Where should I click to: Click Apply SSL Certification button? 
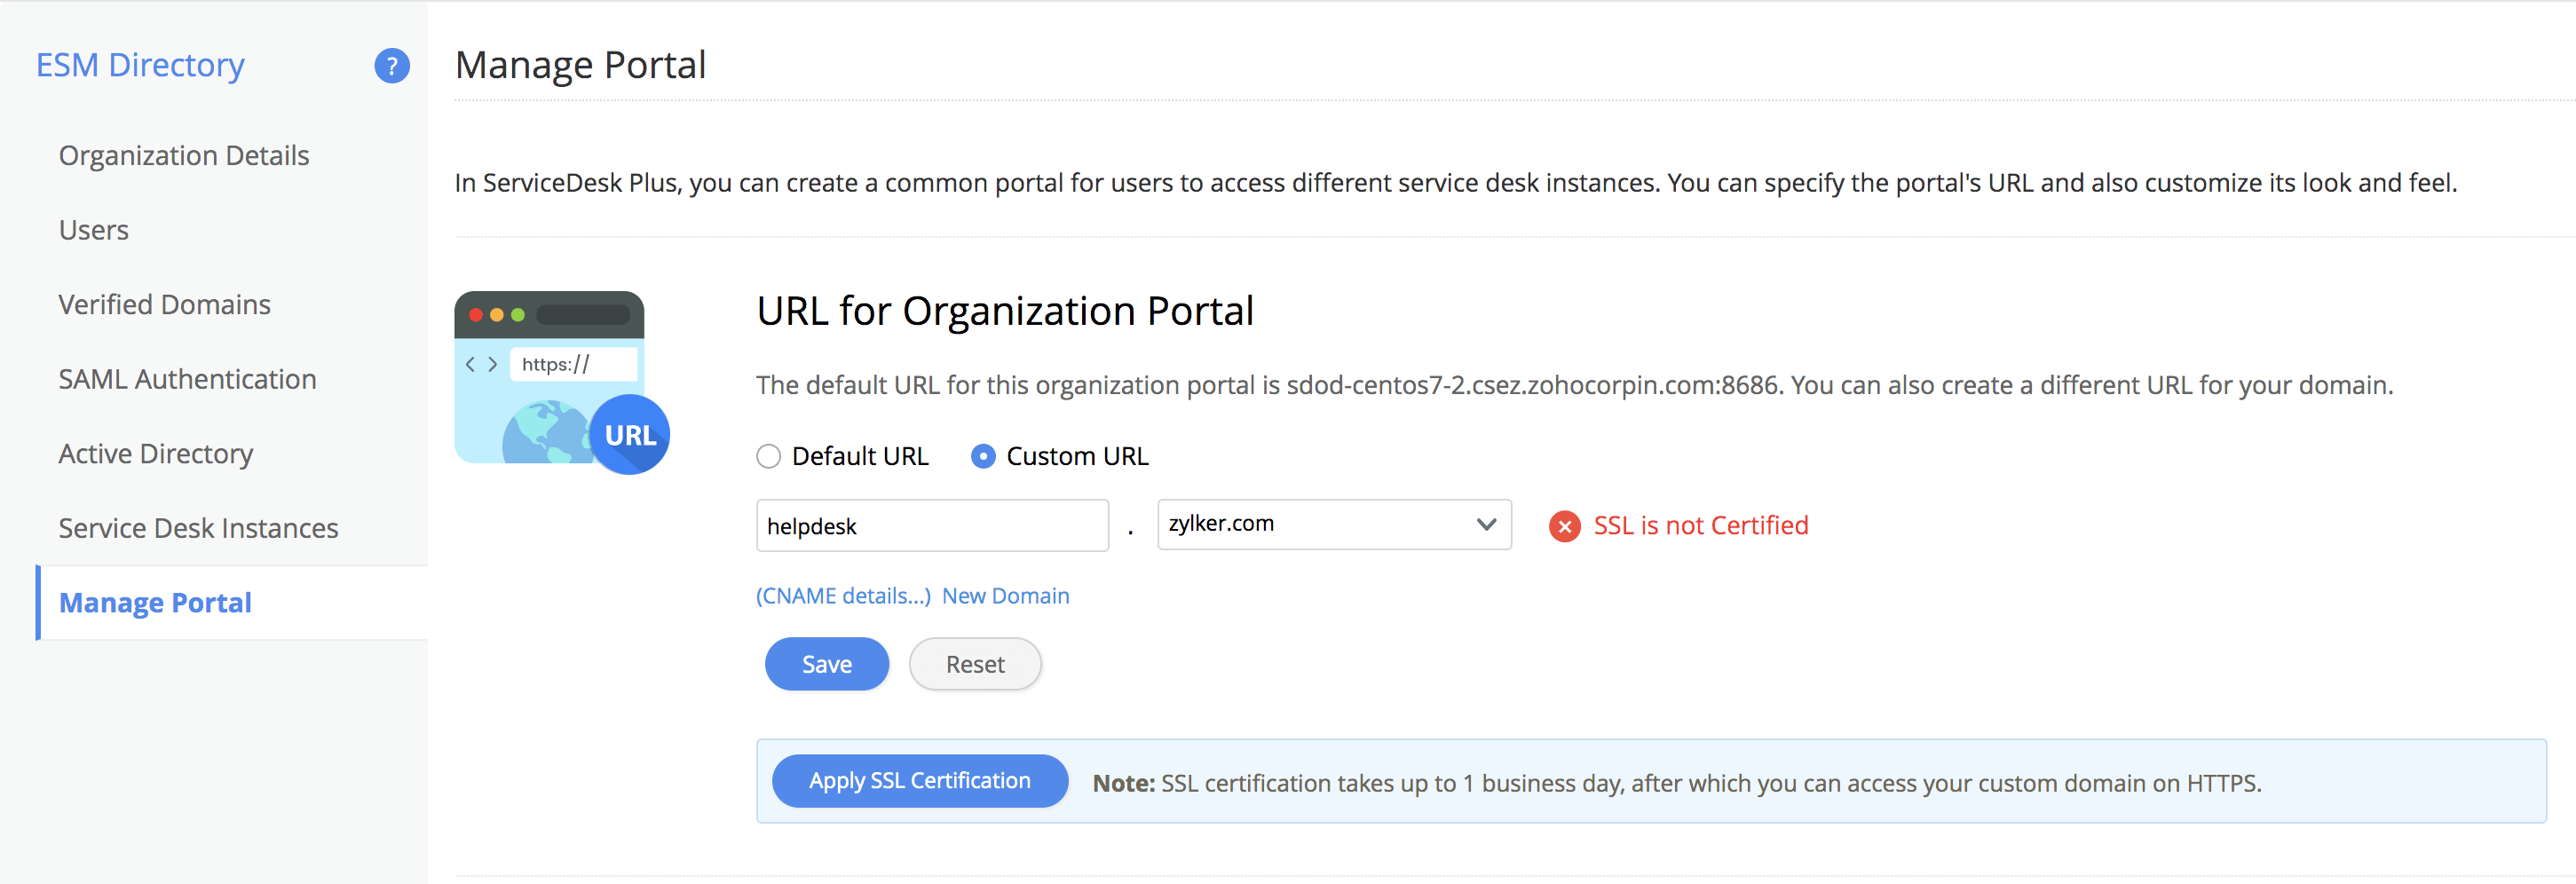pos(919,781)
